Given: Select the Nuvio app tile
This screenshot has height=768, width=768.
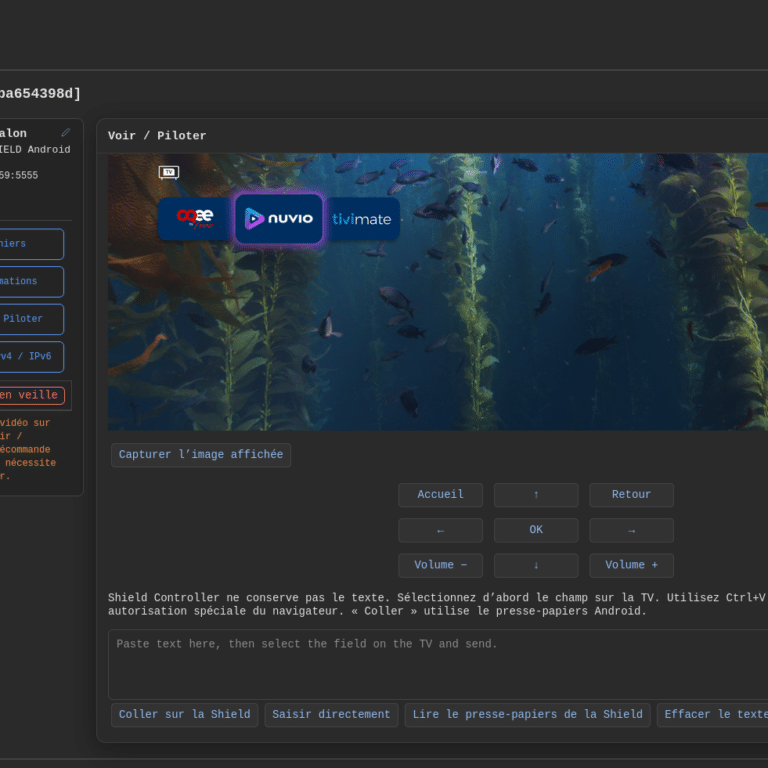Looking at the screenshot, I should coord(279,218).
